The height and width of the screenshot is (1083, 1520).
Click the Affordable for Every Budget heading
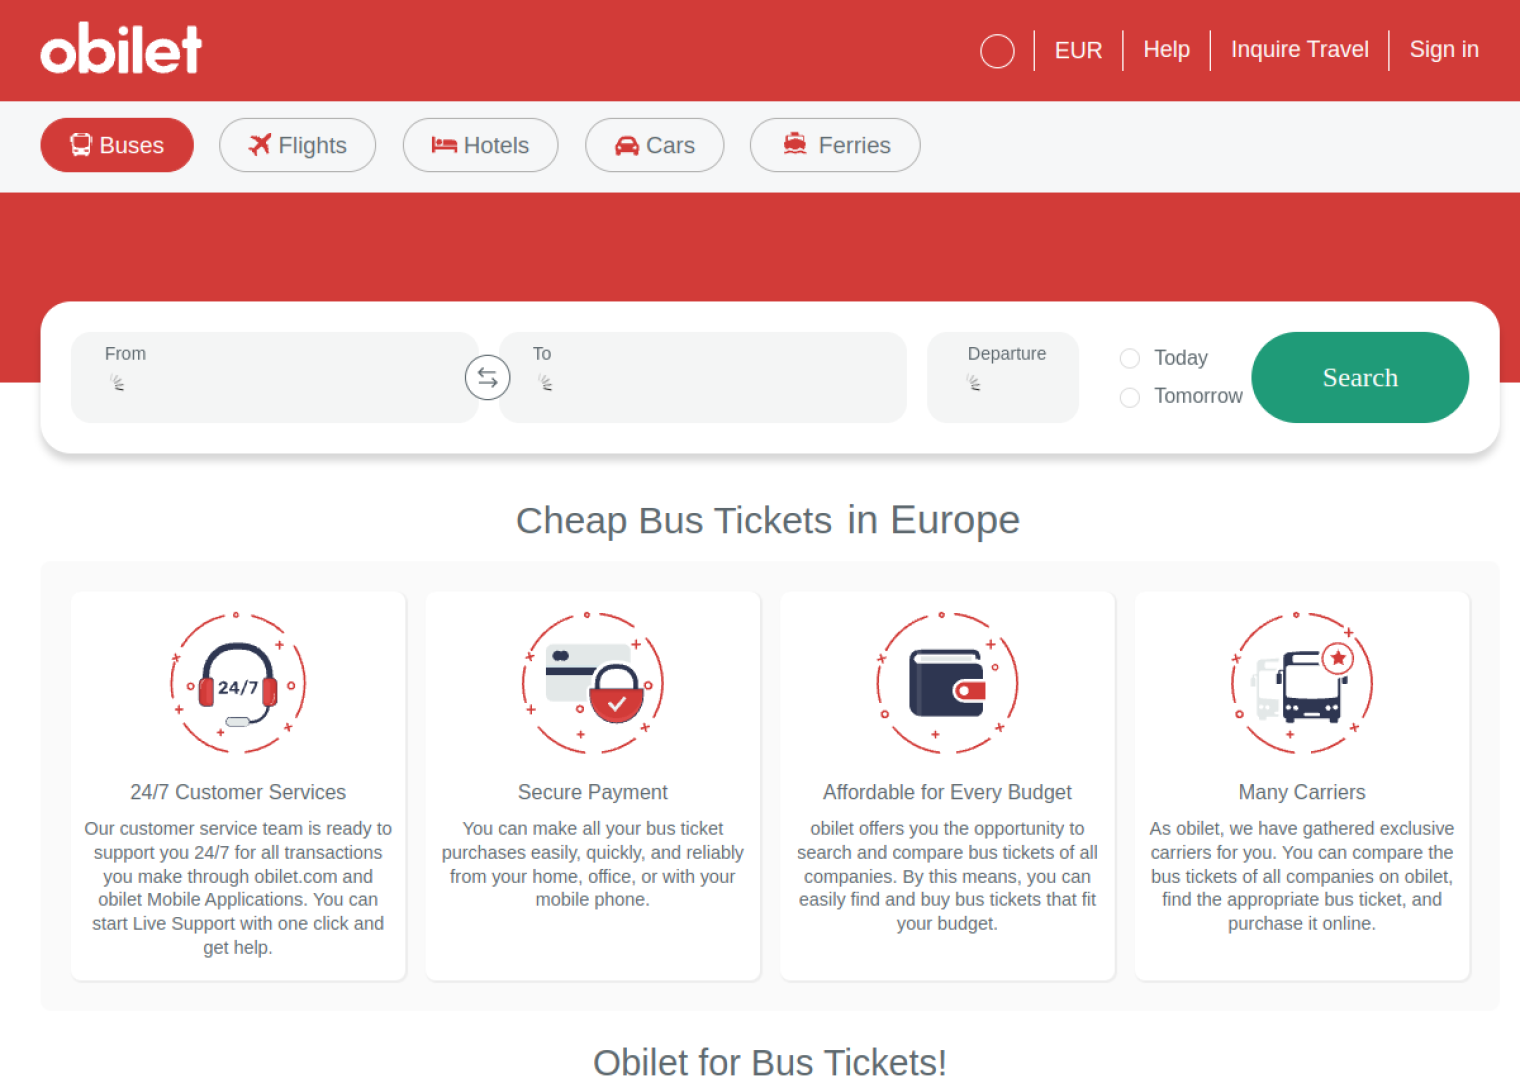[947, 792]
